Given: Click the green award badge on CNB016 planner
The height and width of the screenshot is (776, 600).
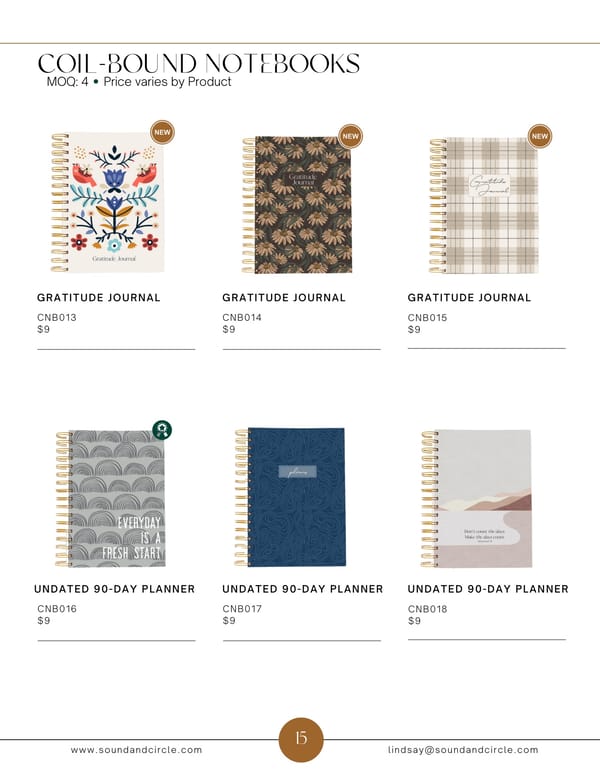Looking at the screenshot, I should coord(162,430).
